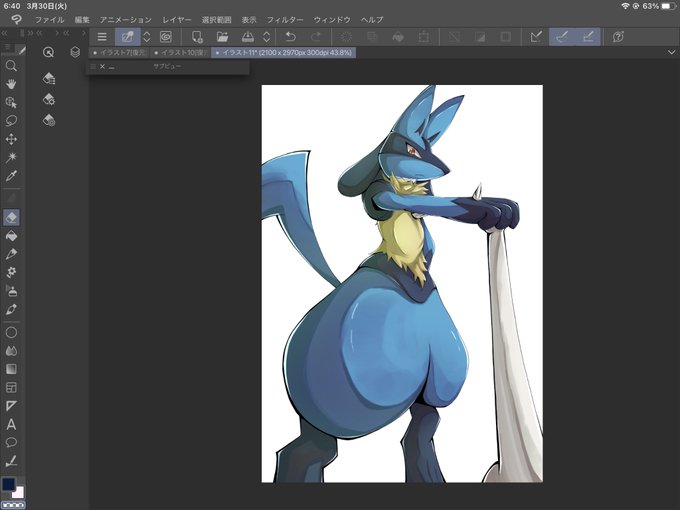Choose the second eraser sub tool with gear
Image resolution: width=680 pixels, height=510 pixels.
click(49, 99)
